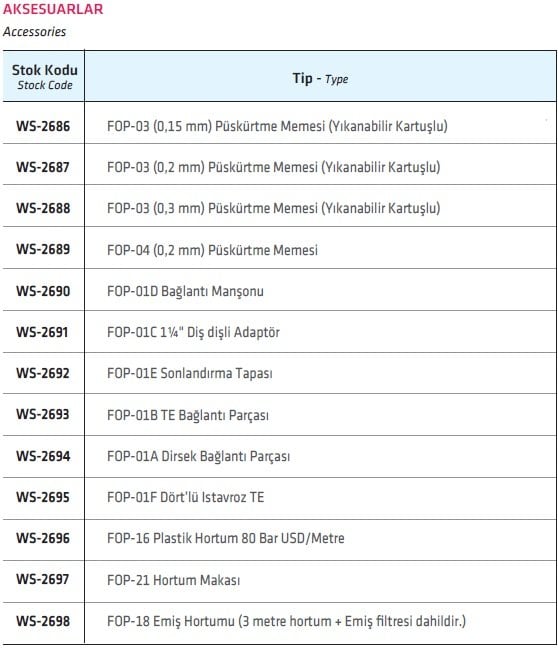Select FOP-16 Plastik Hortum 80 Bar entry
This screenshot has width=558, height=649.
(x=226, y=538)
